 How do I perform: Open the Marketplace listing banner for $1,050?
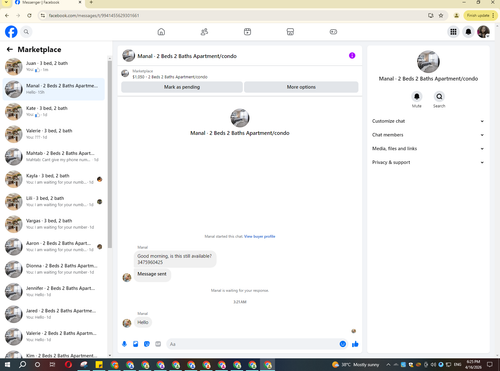[240, 74]
